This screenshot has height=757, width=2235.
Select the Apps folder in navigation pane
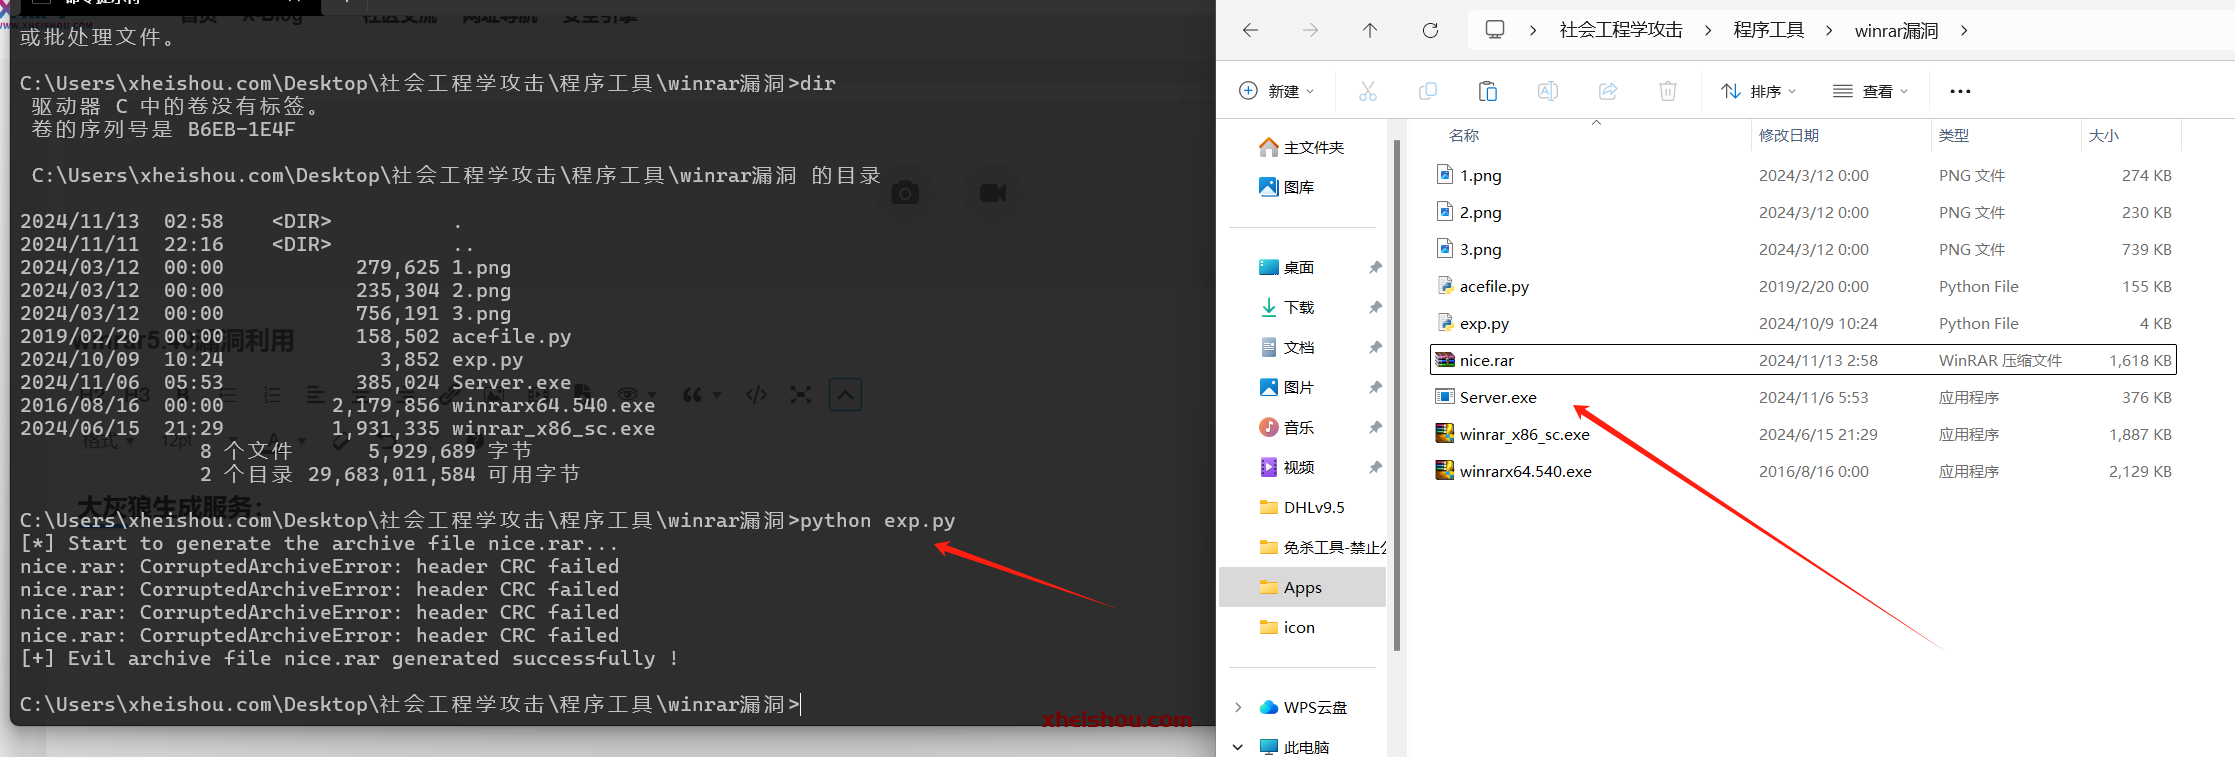click(x=1303, y=587)
